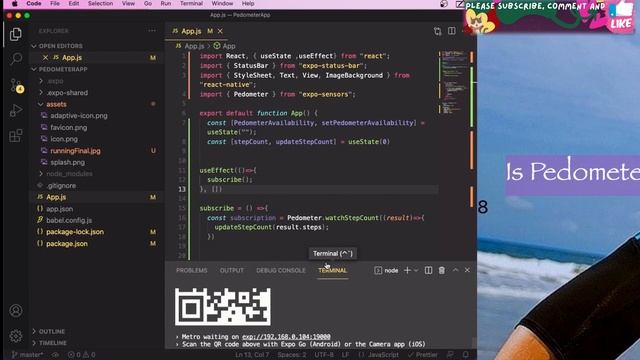Click Ln 13, Col 7 status item
Image resolution: width=640 pixels, height=360 pixels.
(x=252, y=355)
